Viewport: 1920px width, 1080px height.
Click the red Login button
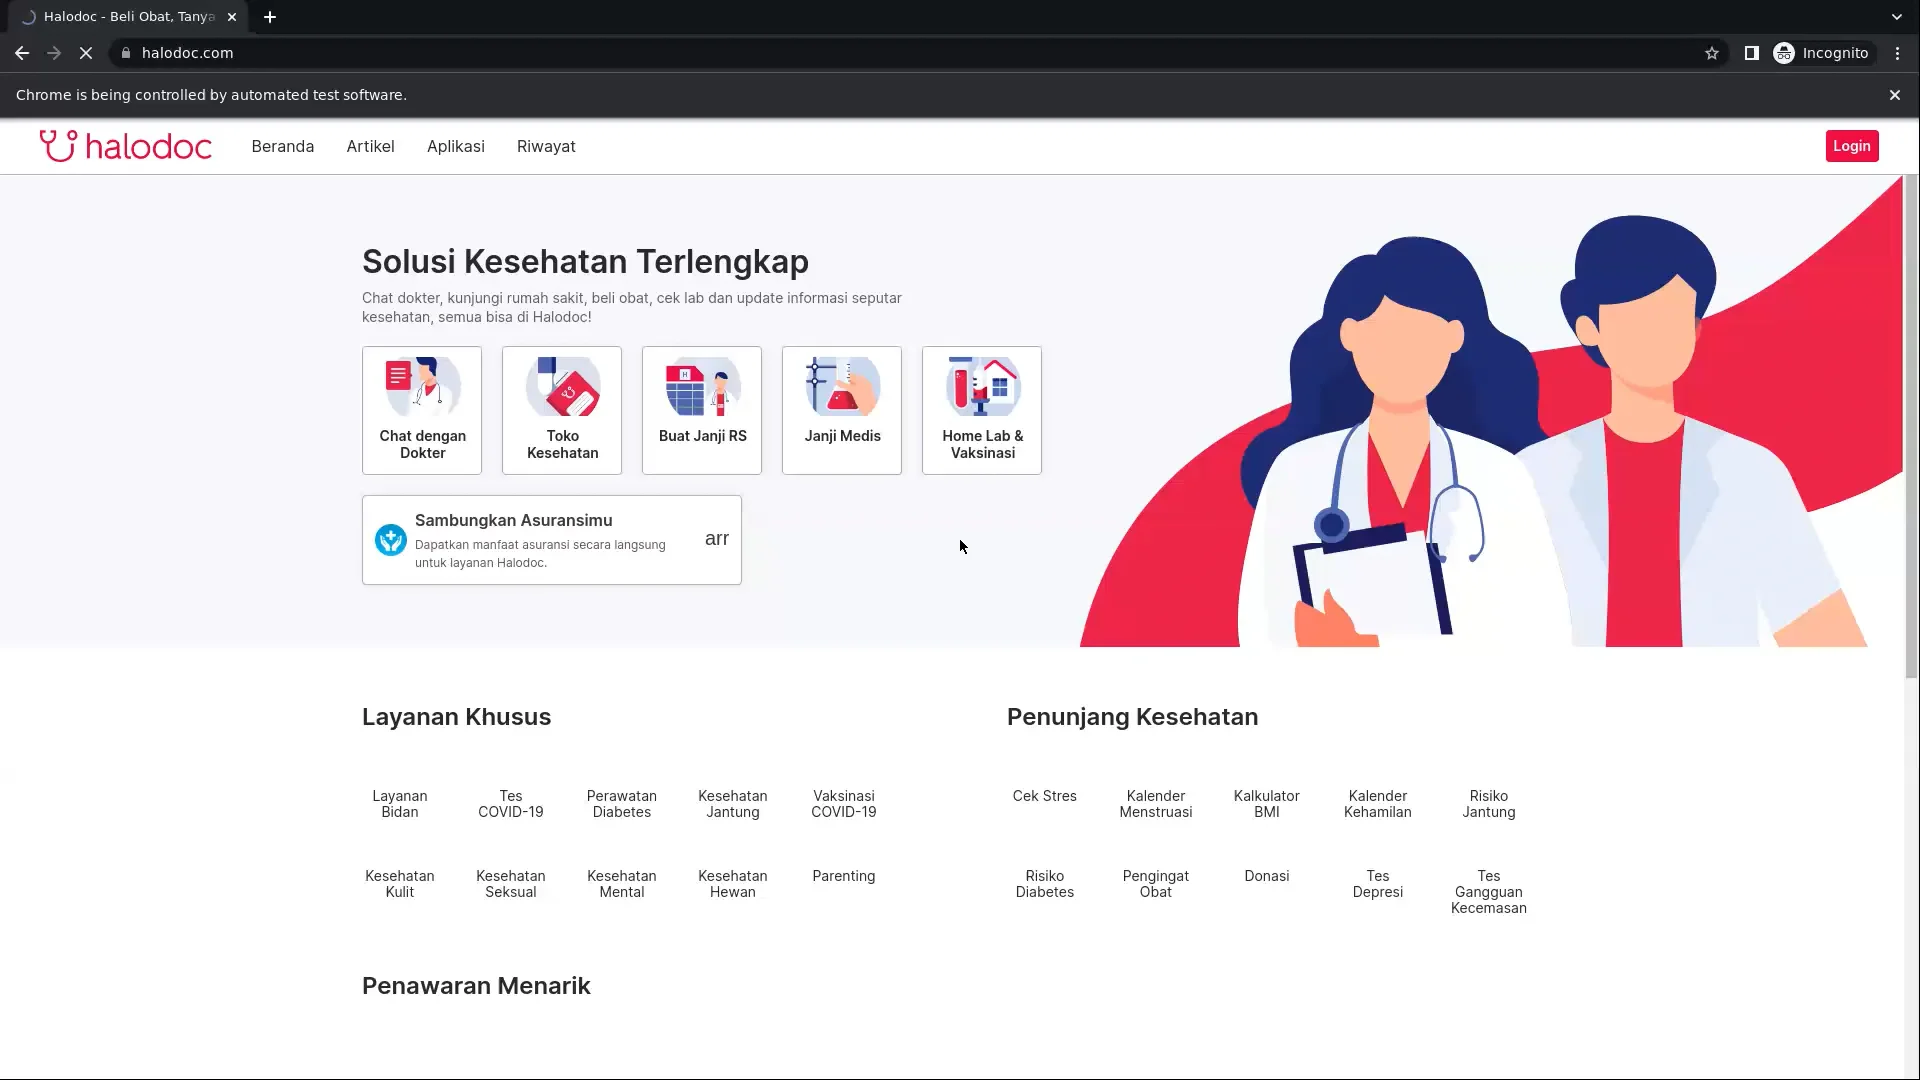click(x=1852, y=146)
